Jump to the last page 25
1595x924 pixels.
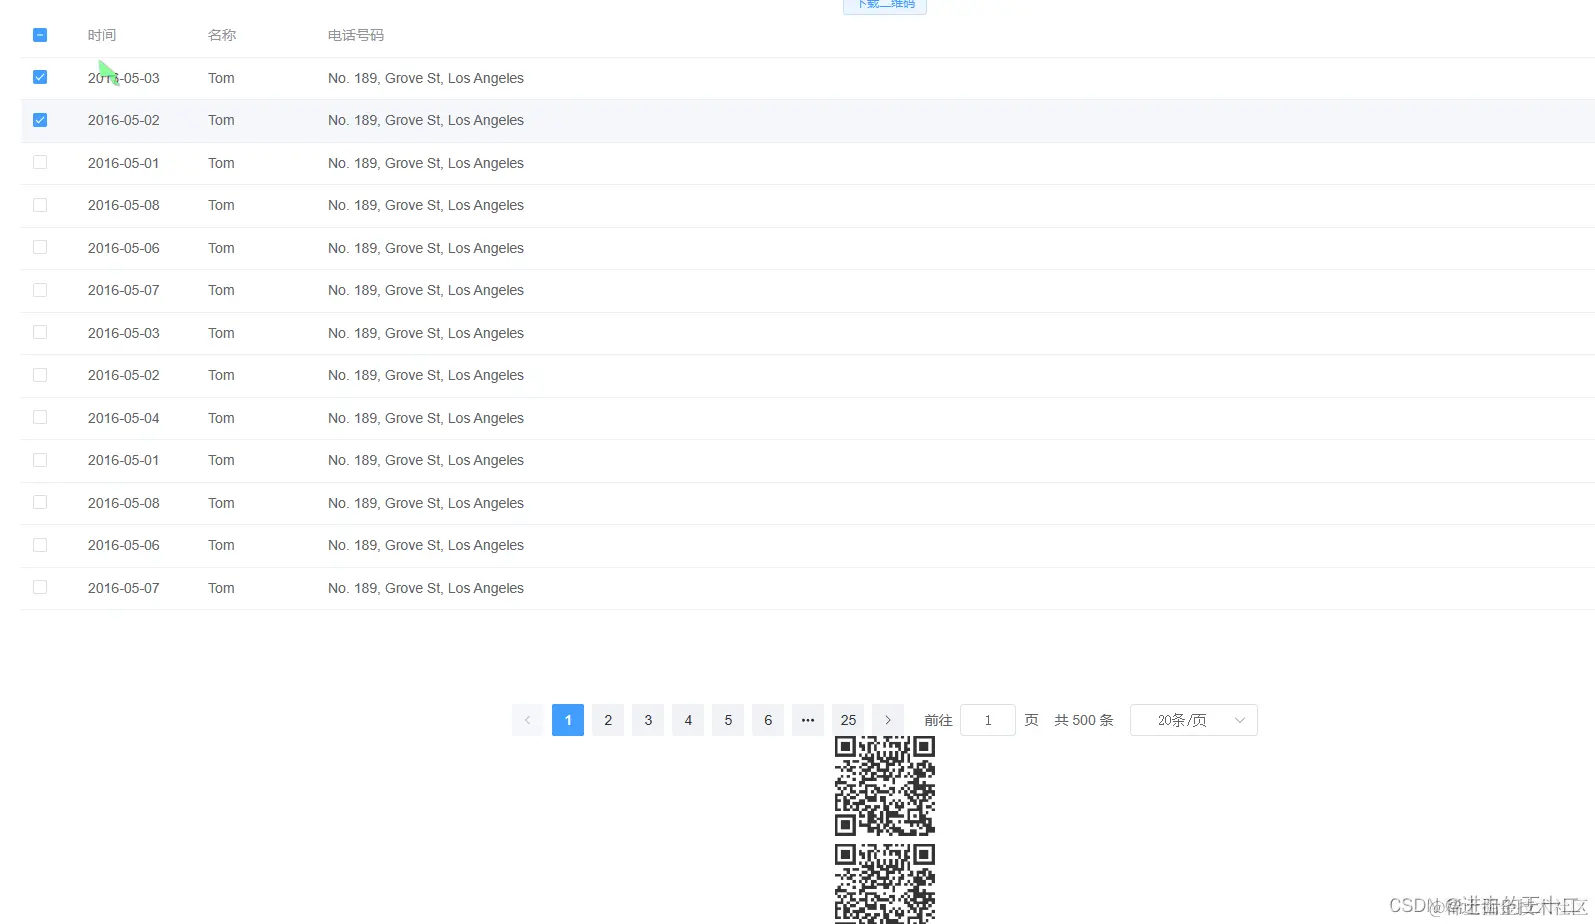(848, 720)
